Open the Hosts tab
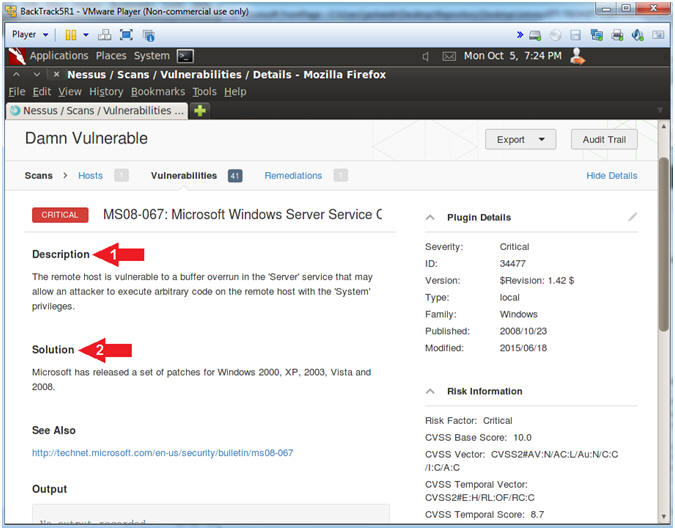The height and width of the screenshot is (530, 675). (x=90, y=176)
